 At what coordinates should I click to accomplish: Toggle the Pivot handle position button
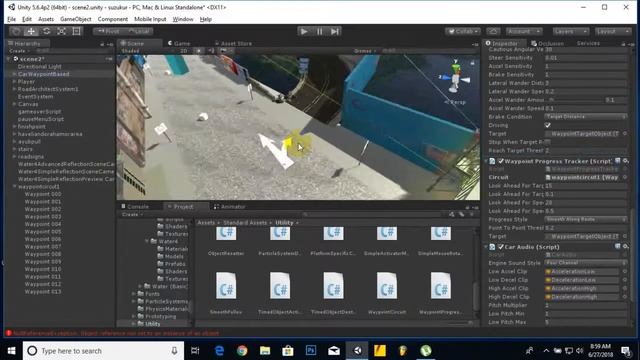108,31
